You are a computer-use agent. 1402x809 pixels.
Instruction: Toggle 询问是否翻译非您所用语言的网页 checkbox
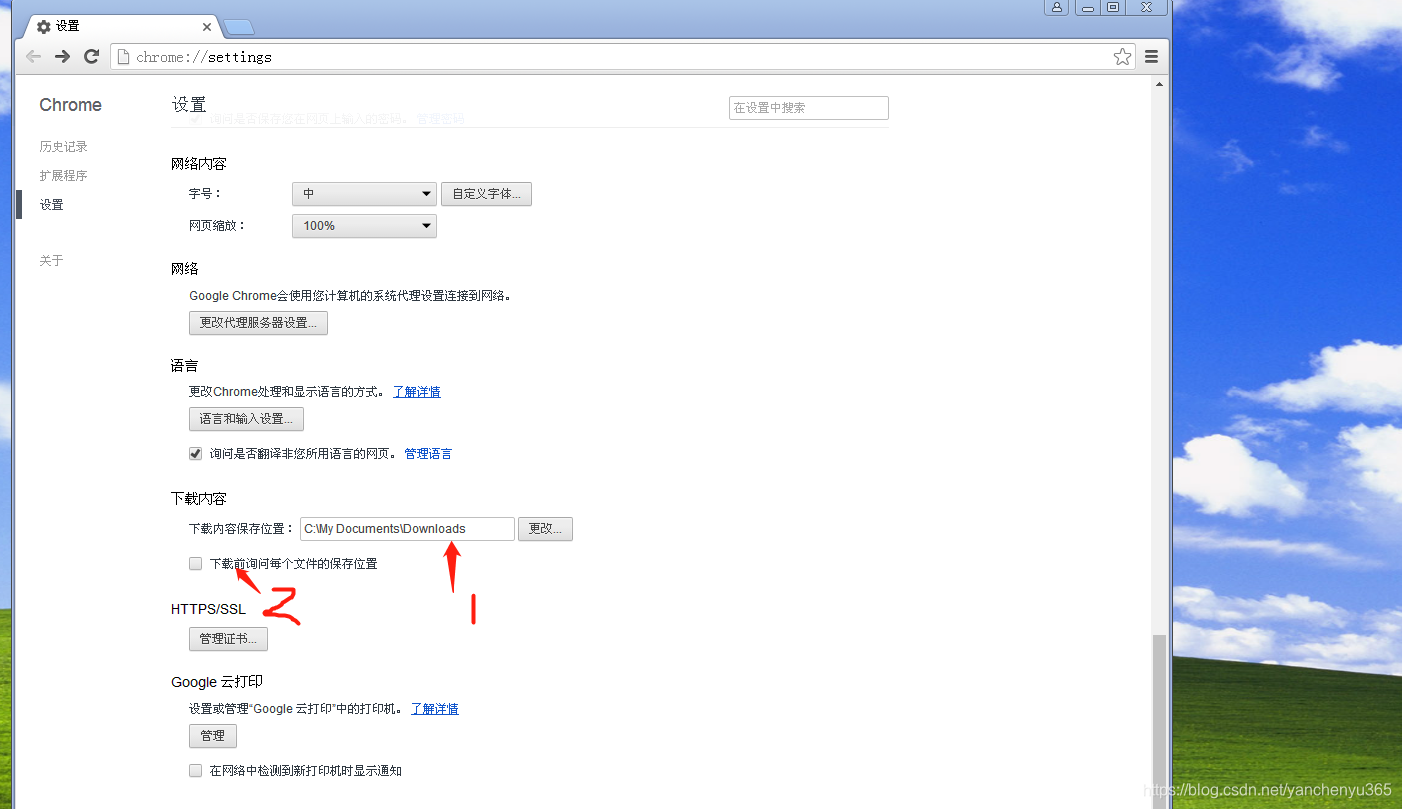point(196,454)
